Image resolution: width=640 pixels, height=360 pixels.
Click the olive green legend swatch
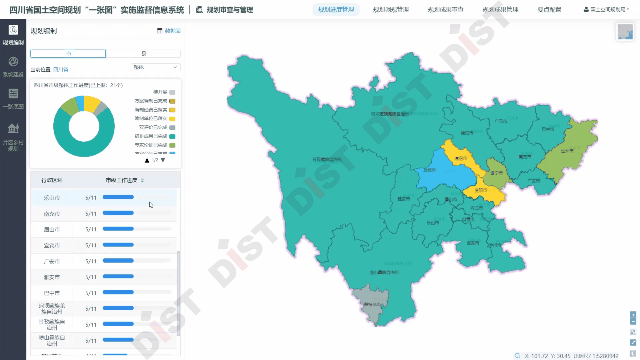coord(172,145)
